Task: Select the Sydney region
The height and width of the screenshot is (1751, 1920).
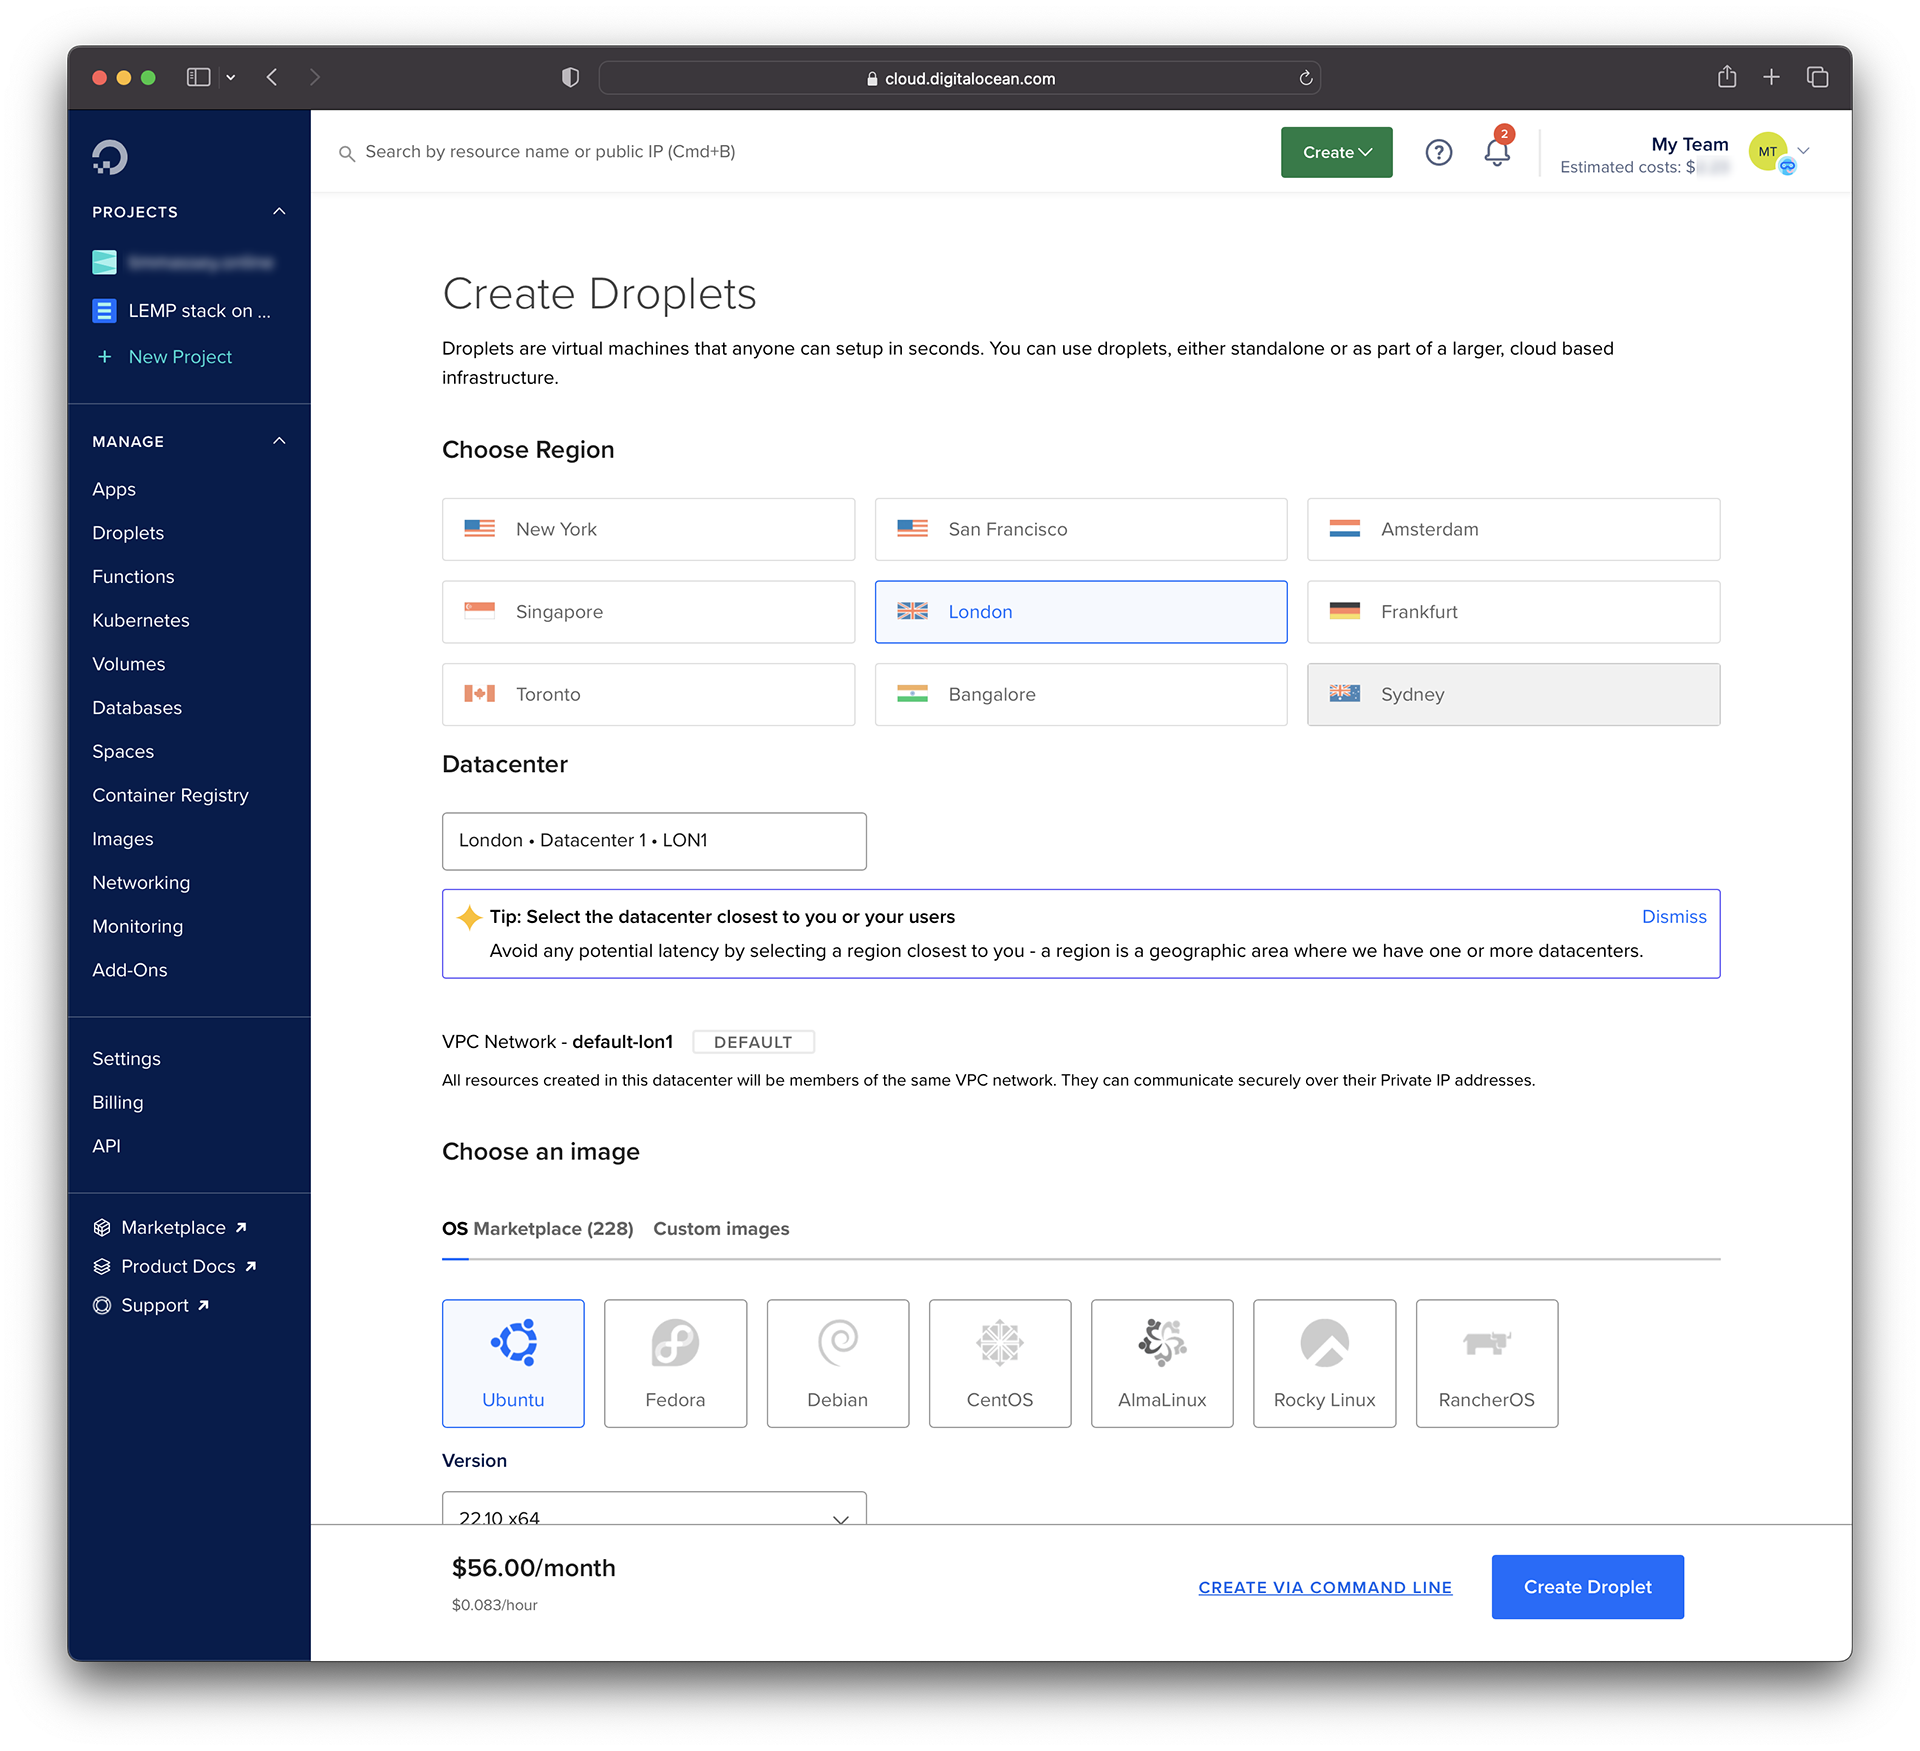Action: (1514, 694)
